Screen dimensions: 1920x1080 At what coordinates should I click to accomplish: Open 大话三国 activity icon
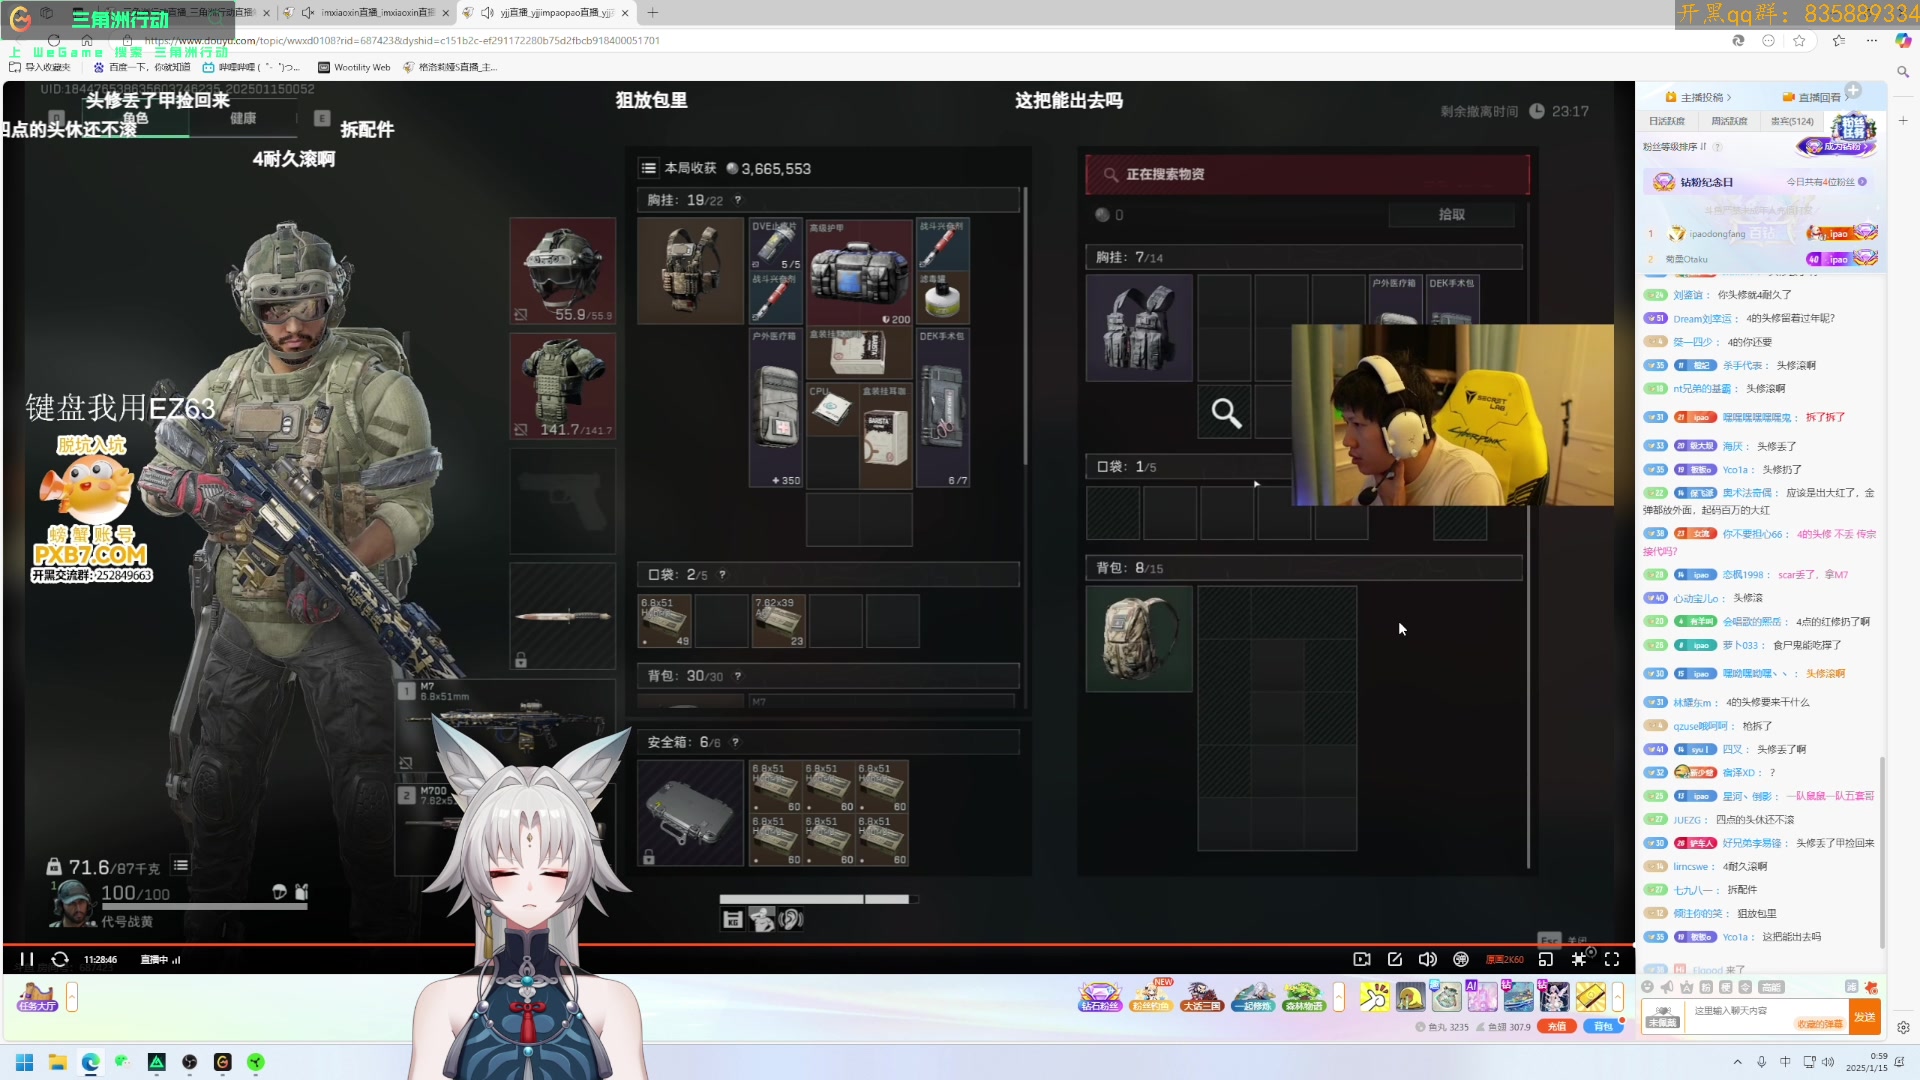coord(1202,997)
